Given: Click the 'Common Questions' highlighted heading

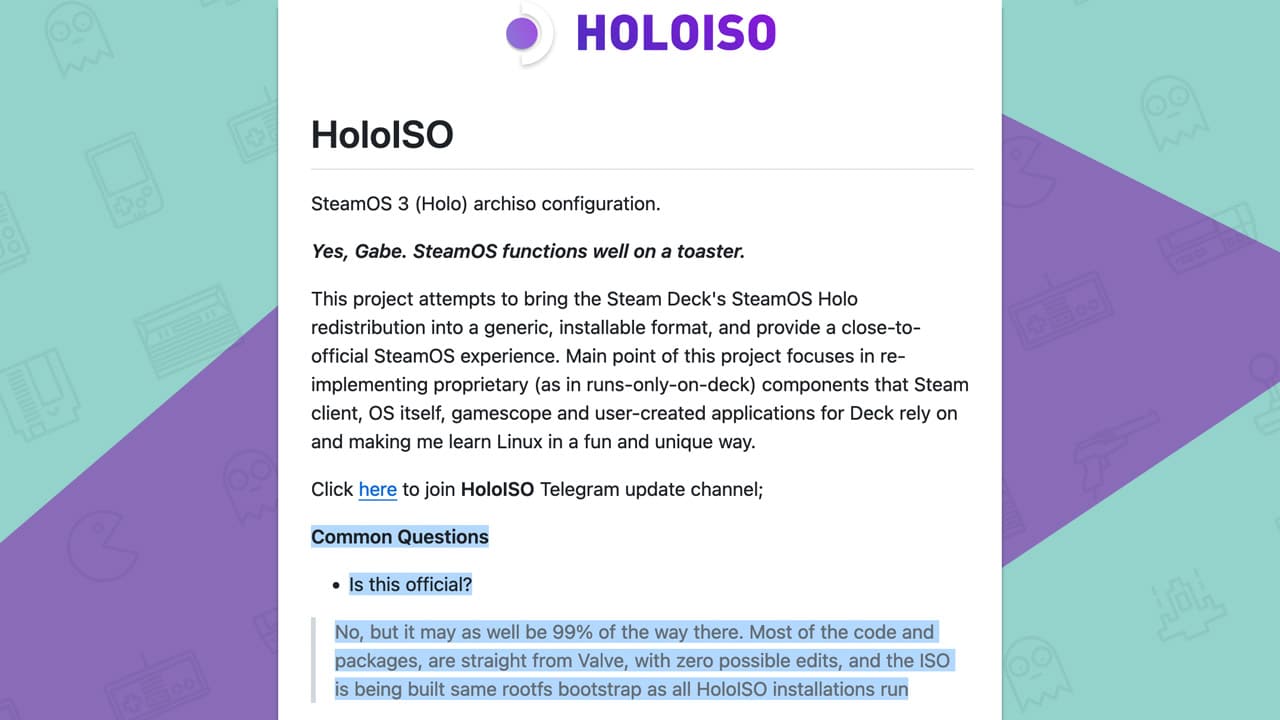Looking at the screenshot, I should (x=400, y=537).
